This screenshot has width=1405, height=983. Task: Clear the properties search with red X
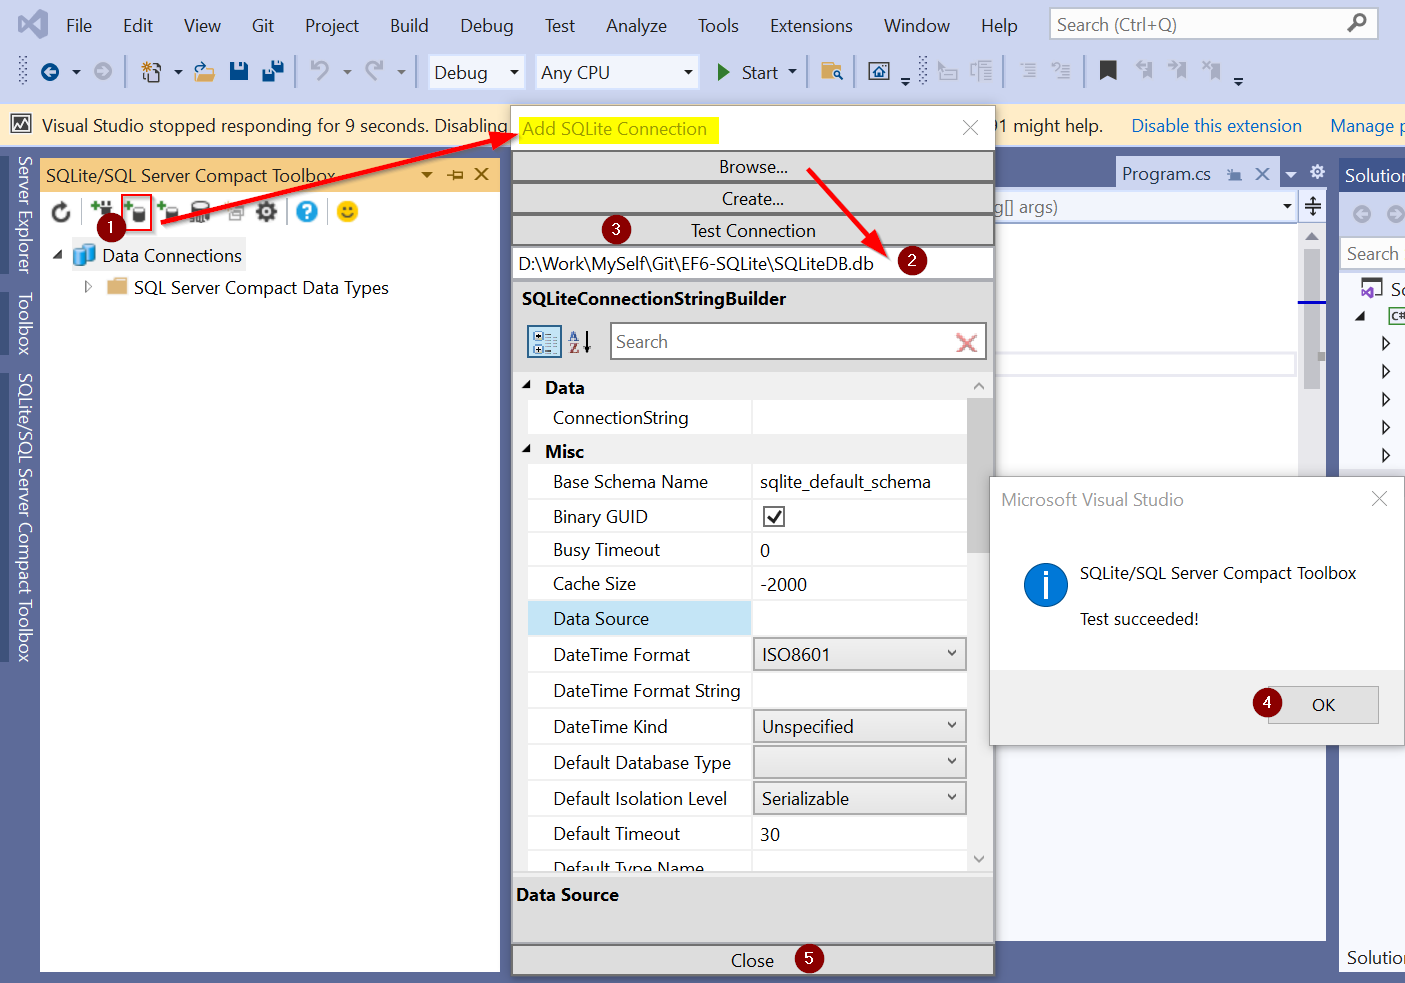[x=966, y=341]
